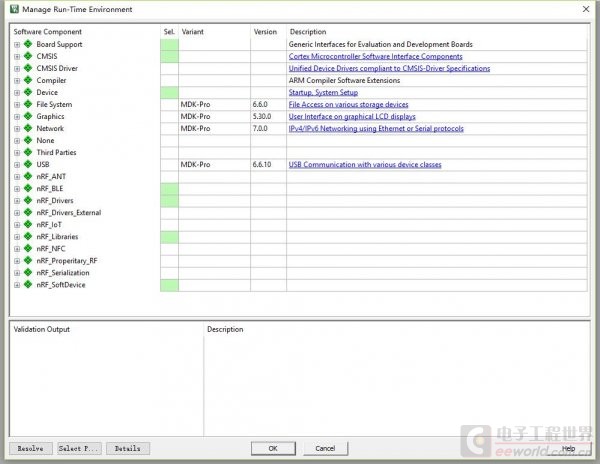The width and height of the screenshot is (600, 464).
Task: Expand the Device tree node
Action: (x=17, y=93)
